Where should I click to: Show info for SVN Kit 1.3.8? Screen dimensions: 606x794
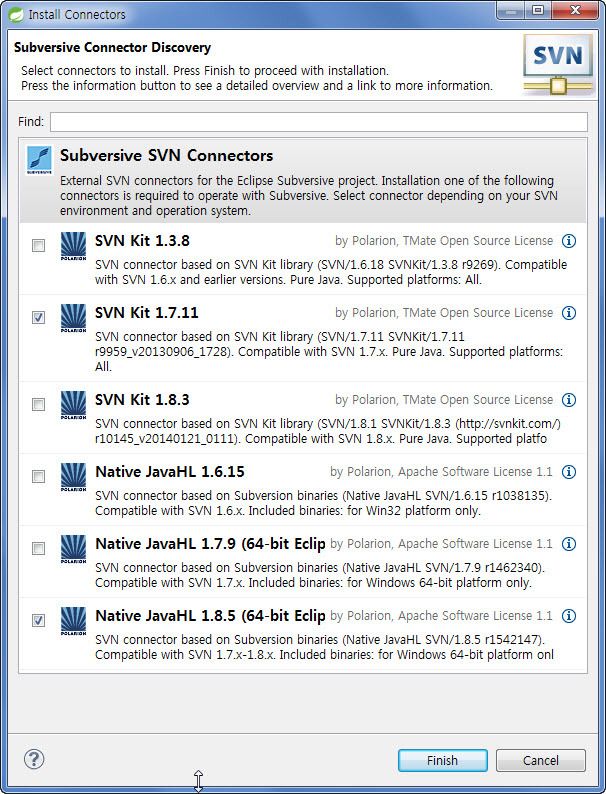tap(569, 241)
